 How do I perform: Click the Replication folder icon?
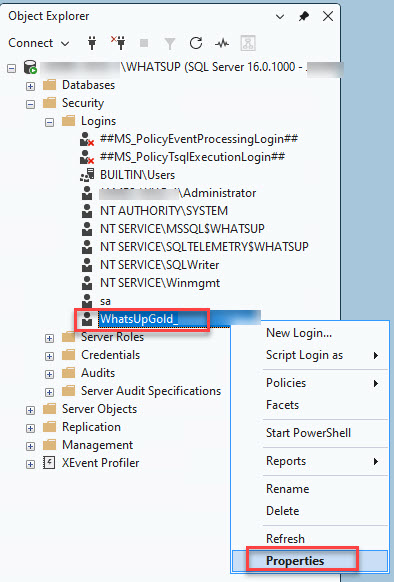coord(49,426)
